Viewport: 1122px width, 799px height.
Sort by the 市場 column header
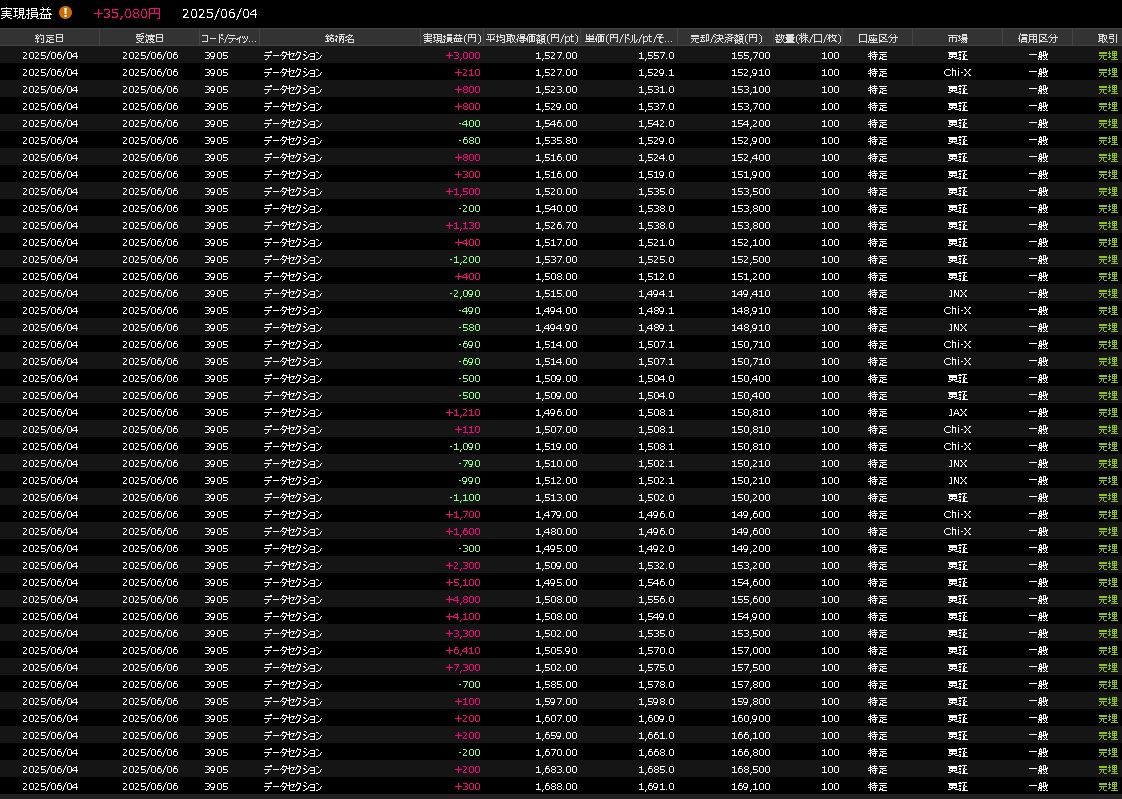point(957,38)
